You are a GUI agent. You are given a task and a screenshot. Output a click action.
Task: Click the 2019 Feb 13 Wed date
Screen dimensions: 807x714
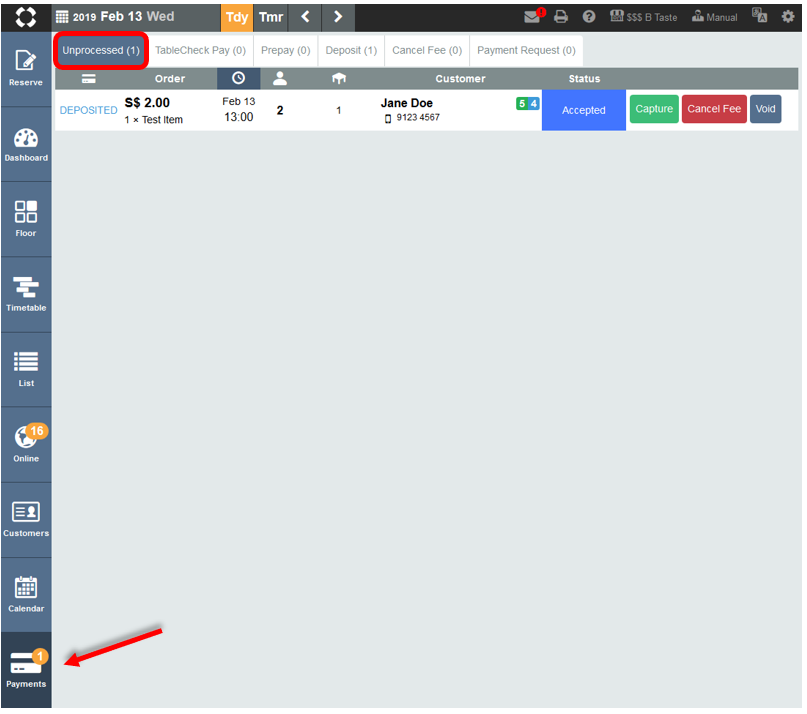[x=124, y=17]
